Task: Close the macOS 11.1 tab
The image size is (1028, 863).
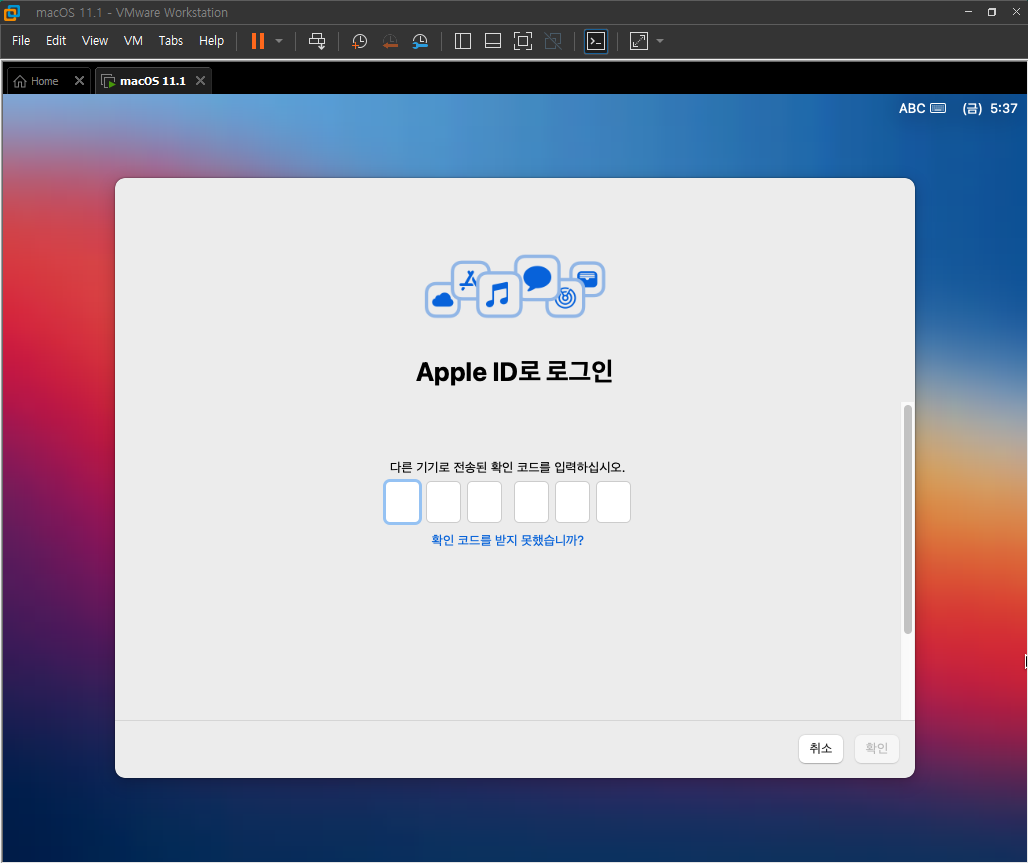Action: [201, 81]
